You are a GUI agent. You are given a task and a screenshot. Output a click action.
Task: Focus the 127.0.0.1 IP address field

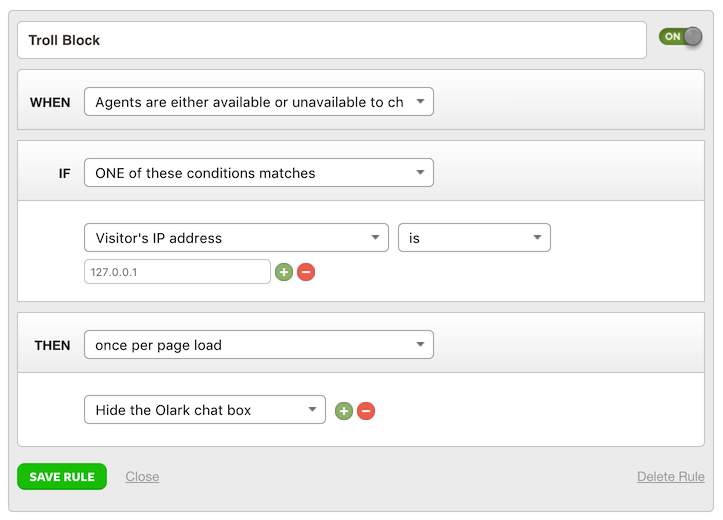[x=177, y=272]
